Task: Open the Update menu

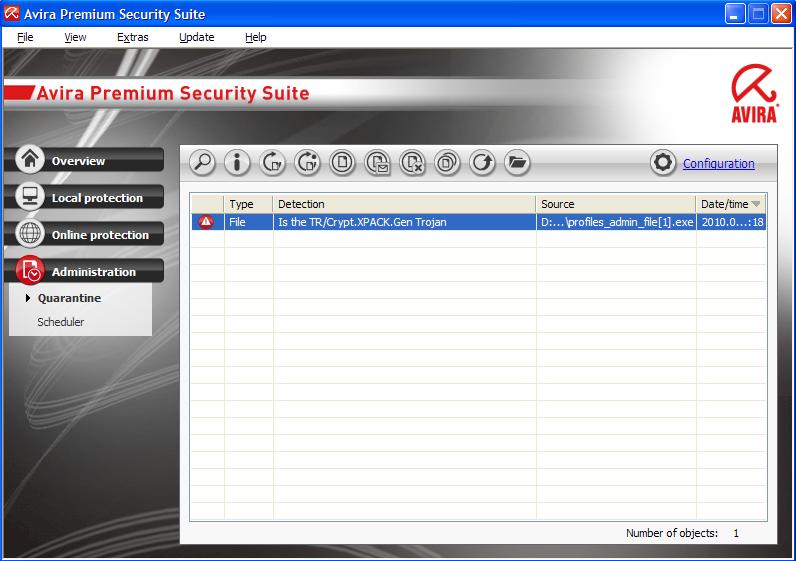Action: coord(196,37)
